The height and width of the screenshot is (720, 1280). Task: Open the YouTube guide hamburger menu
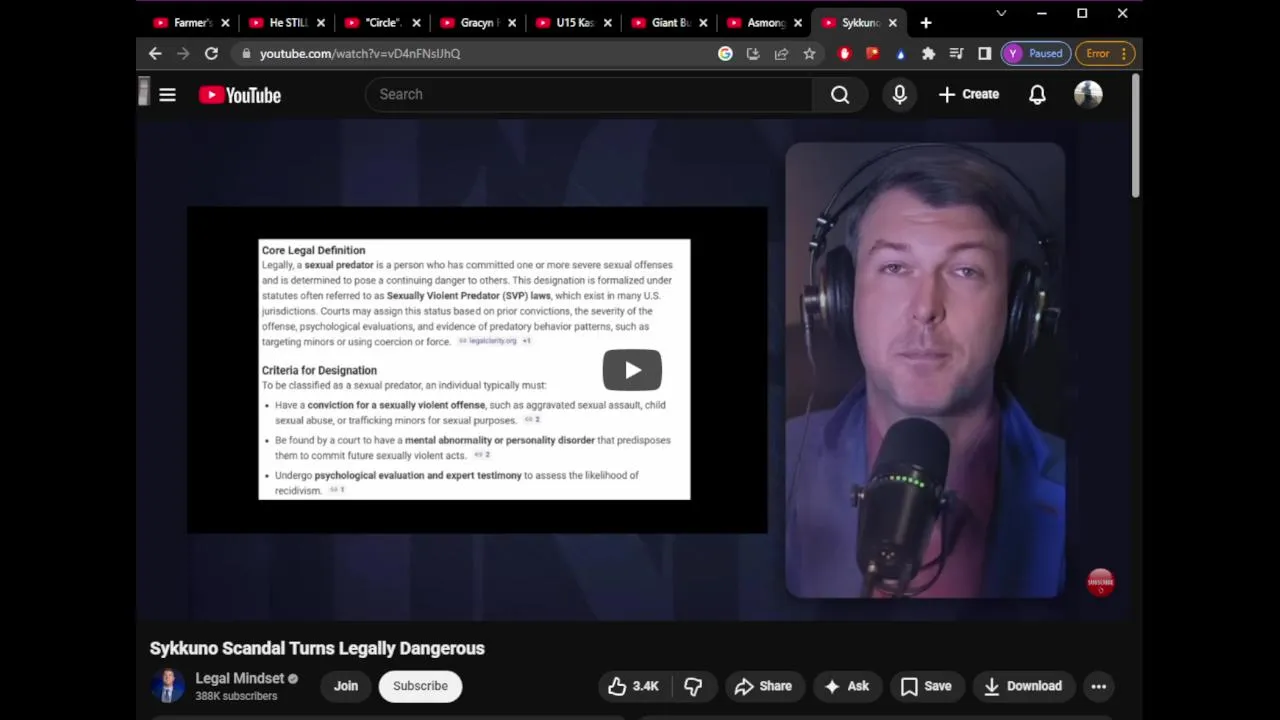click(167, 95)
